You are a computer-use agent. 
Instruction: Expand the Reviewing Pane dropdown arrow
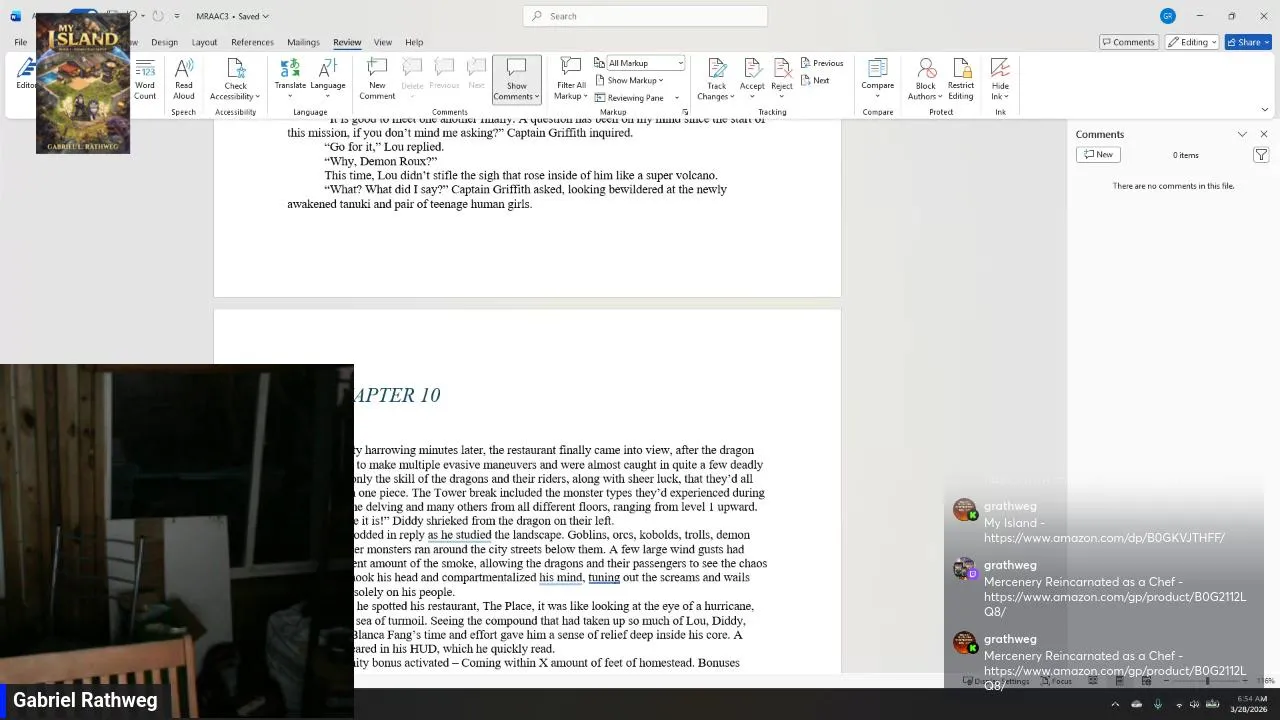point(677,98)
